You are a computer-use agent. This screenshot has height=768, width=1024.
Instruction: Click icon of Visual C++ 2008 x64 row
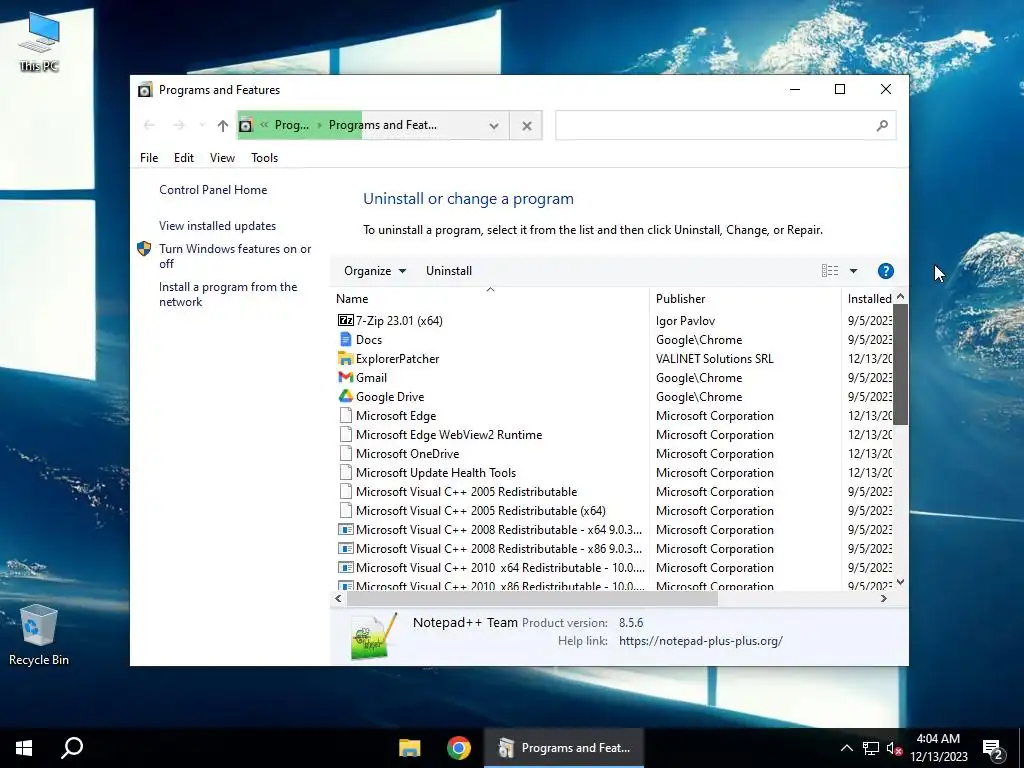(345, 530)
